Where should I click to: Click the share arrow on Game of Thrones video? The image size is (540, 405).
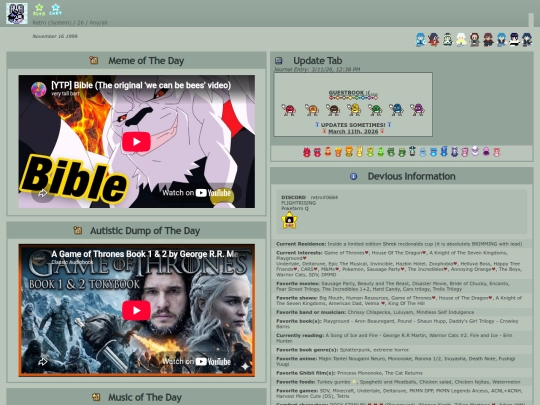pos(43,362)
